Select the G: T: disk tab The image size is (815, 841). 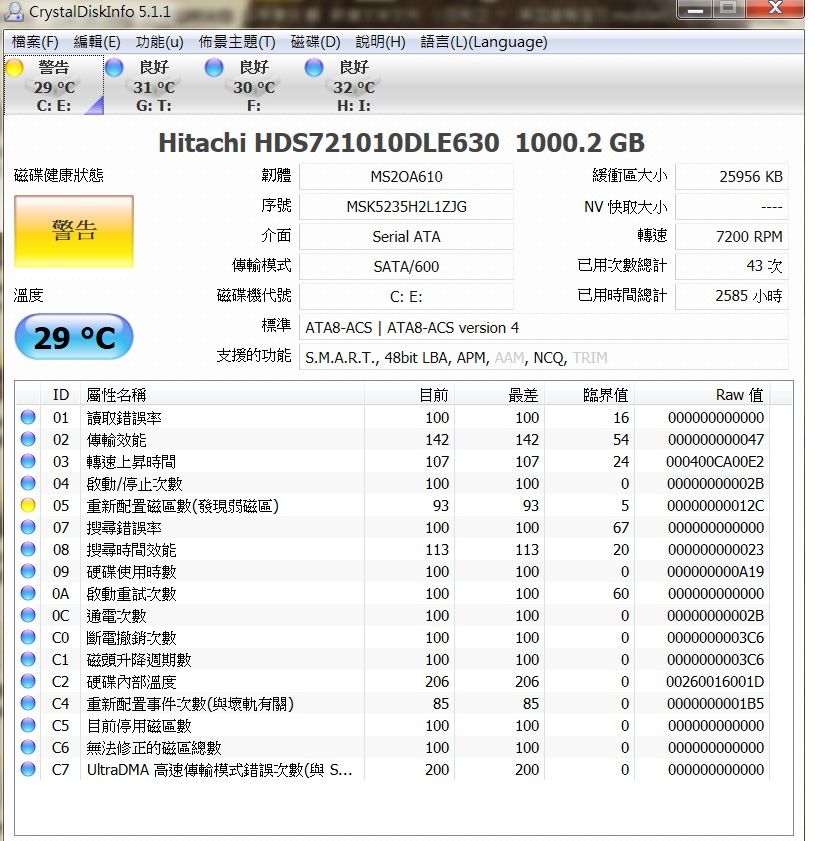154,85
